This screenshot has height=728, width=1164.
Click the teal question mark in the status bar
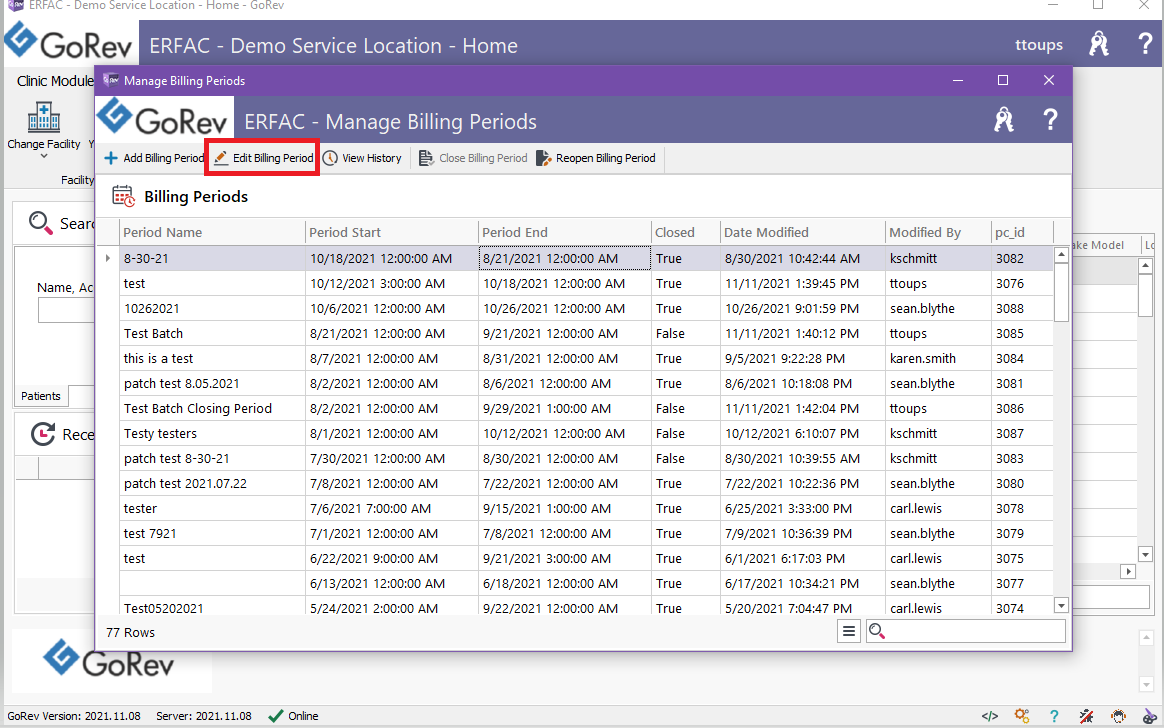[x=1054, y=716]
